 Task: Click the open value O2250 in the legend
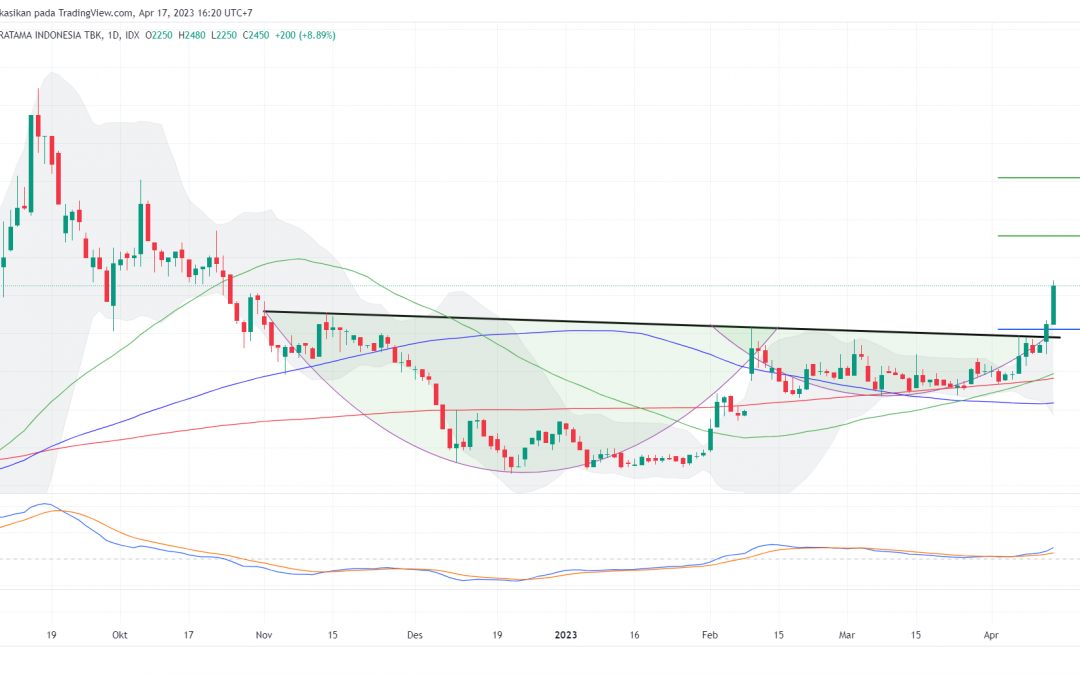coord(160,34)
